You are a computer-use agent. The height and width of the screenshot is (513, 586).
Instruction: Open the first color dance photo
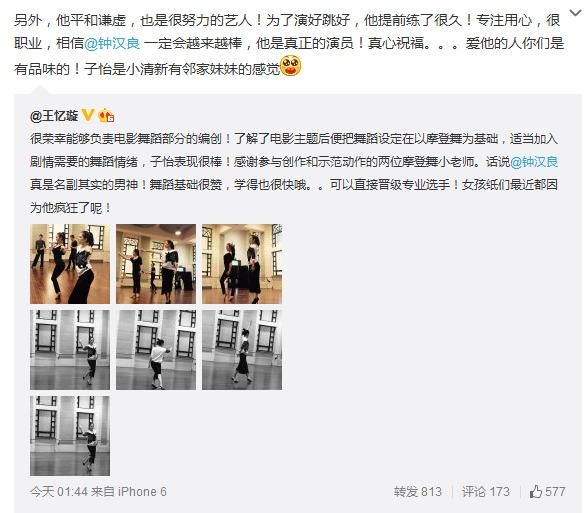[x=70, y=264]
